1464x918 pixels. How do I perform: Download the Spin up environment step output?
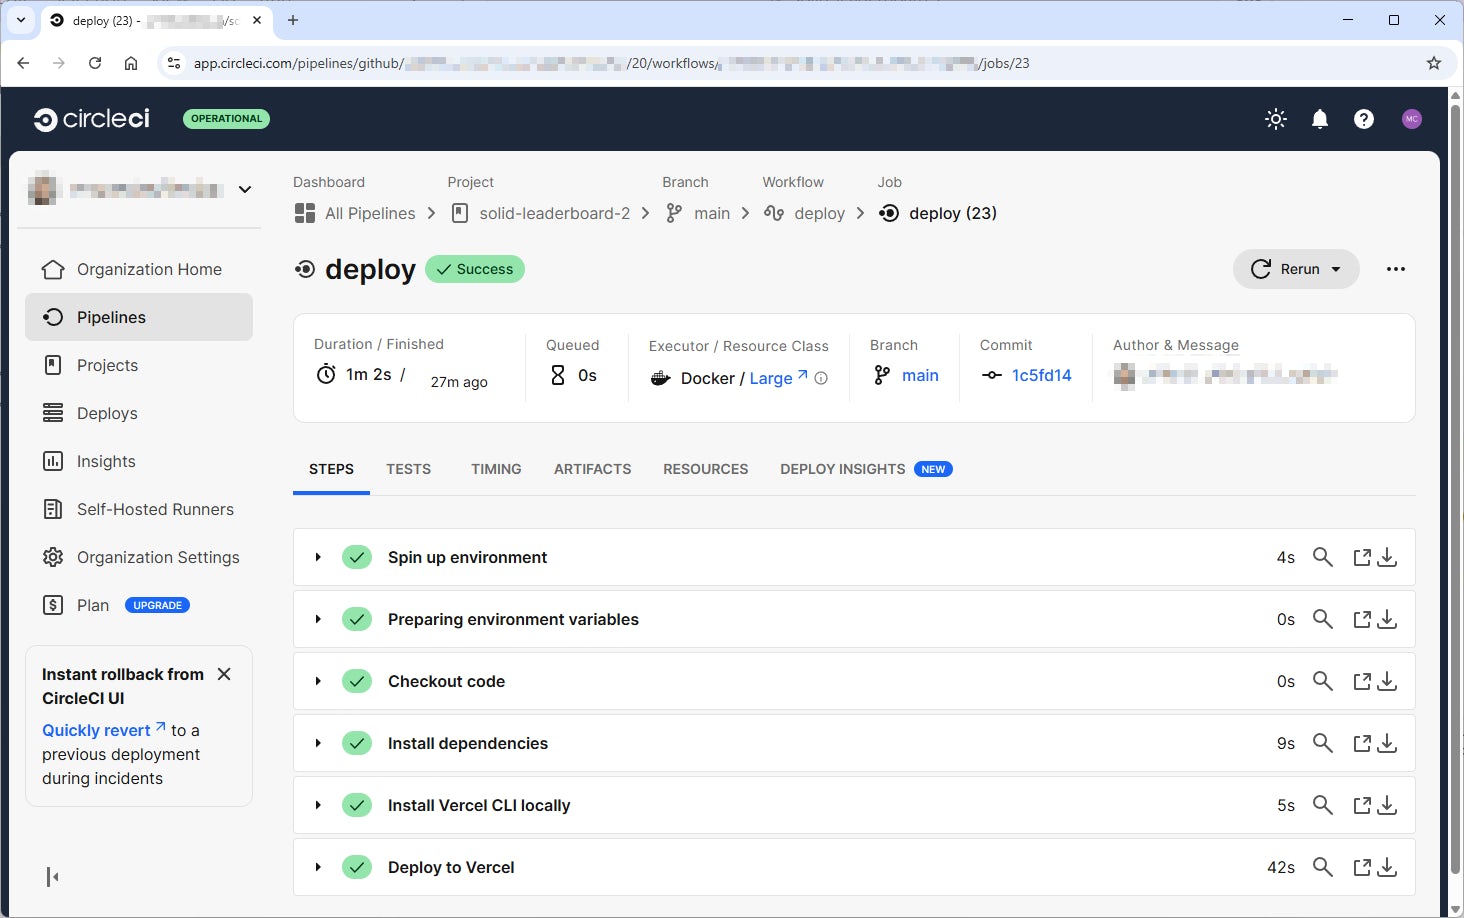[1387, 557]
